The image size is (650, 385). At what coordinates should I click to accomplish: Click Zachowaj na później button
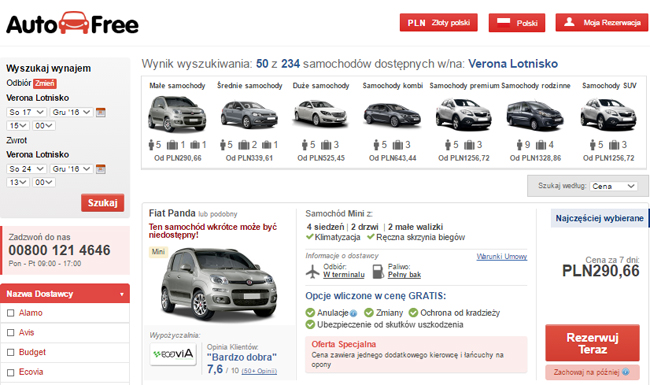click(592, 372)
